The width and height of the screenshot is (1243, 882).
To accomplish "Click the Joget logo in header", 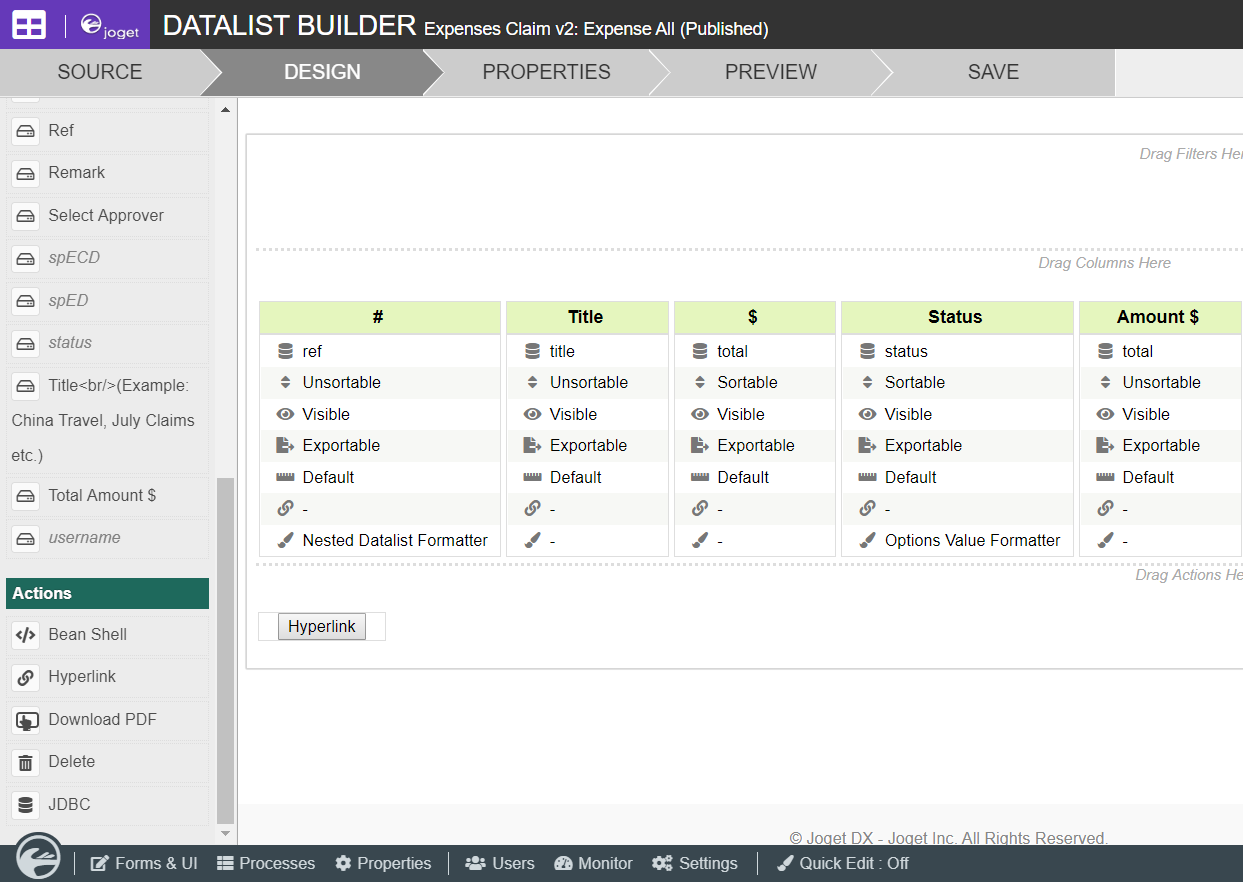I will click(110, 25).
